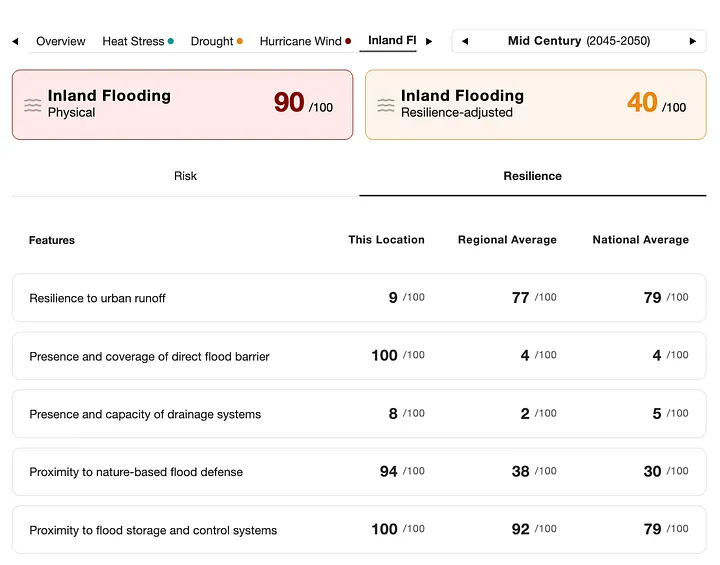The height and width of the screenshot is (565, 720).
Task: Click the teal dot next to Heat Stress
Action: point(171,41)
